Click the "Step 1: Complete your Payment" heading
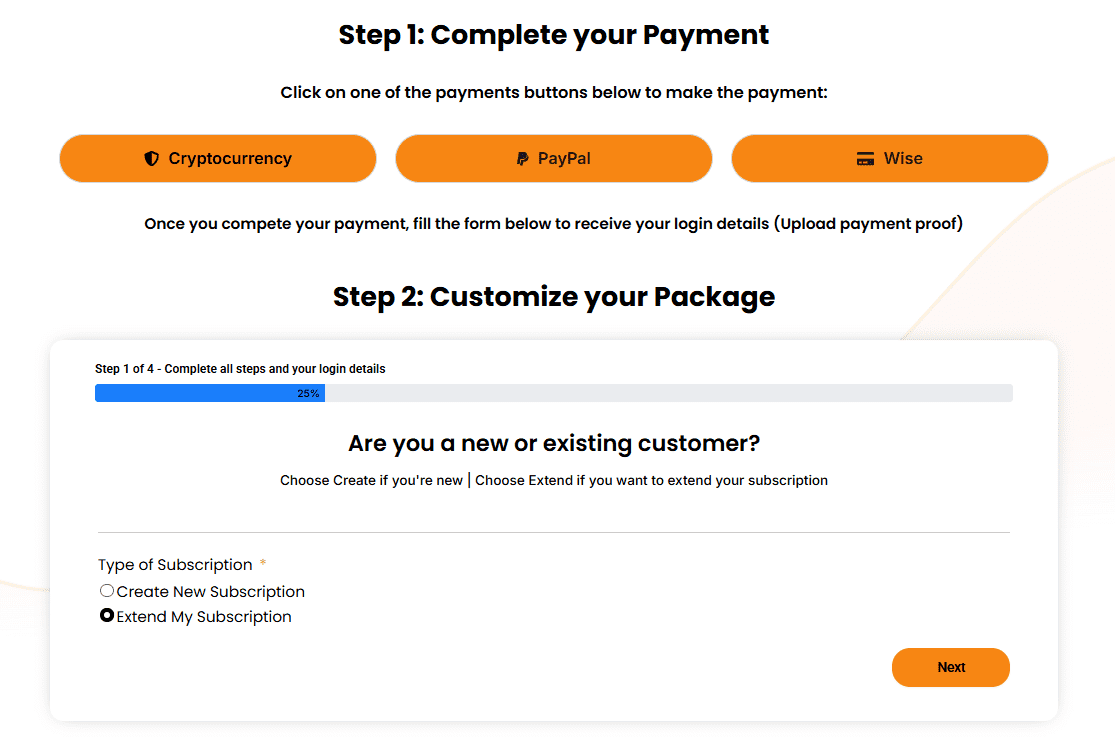This screenshot has width=1115, height=741. tap(554, 35)
